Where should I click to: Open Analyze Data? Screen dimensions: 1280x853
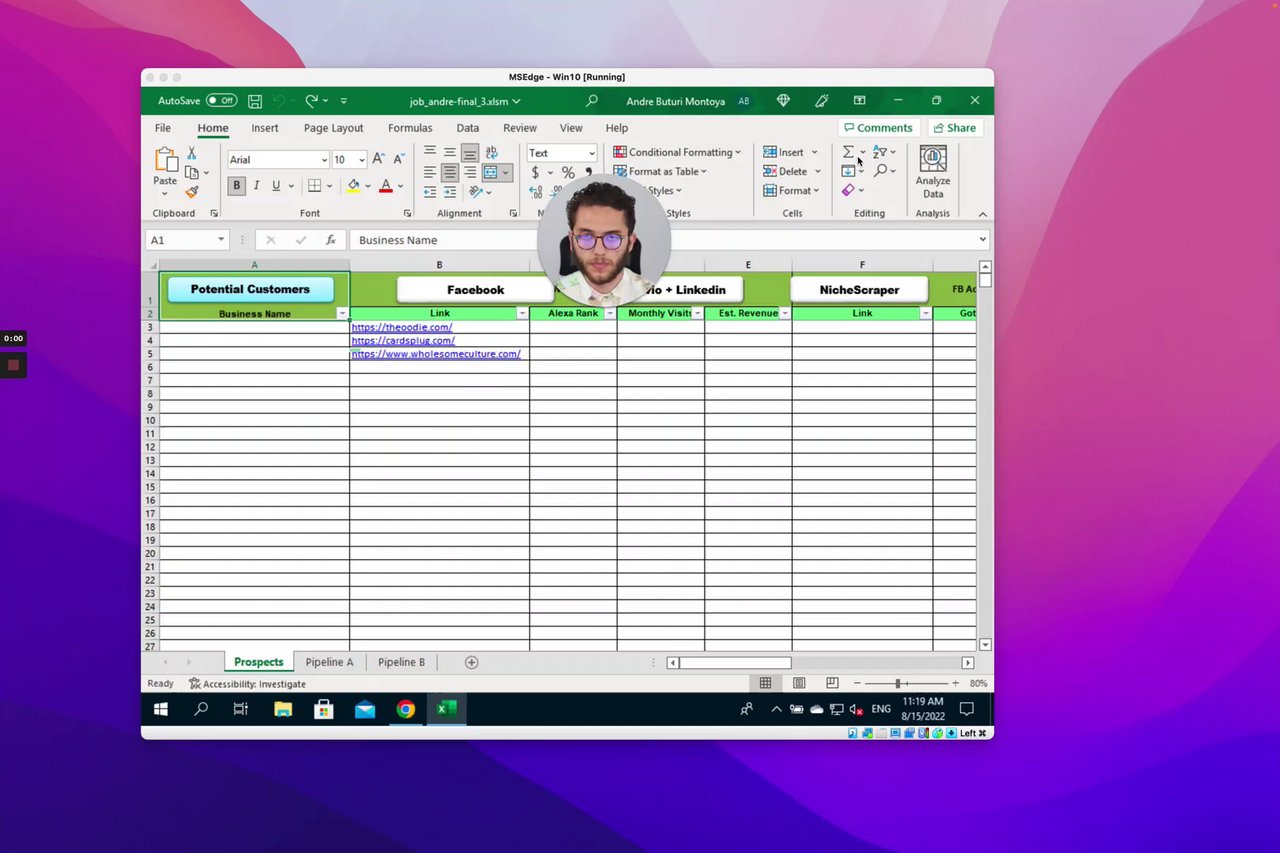tap(932, 172)
